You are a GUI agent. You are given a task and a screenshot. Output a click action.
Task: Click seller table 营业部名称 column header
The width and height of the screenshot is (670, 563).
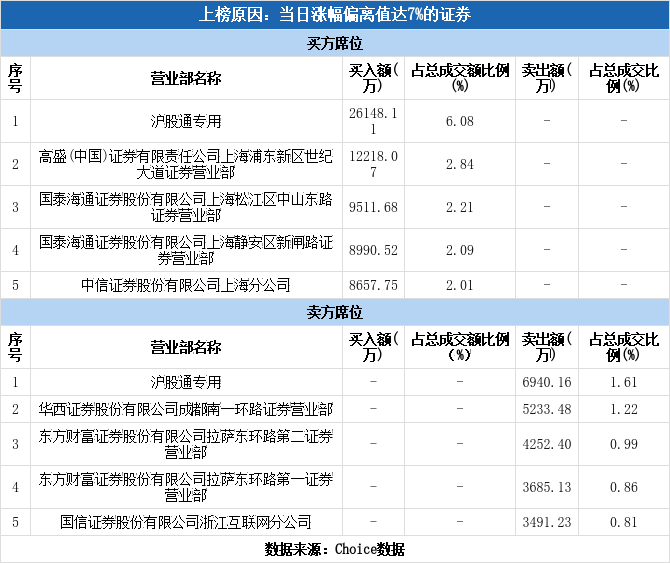186,347
